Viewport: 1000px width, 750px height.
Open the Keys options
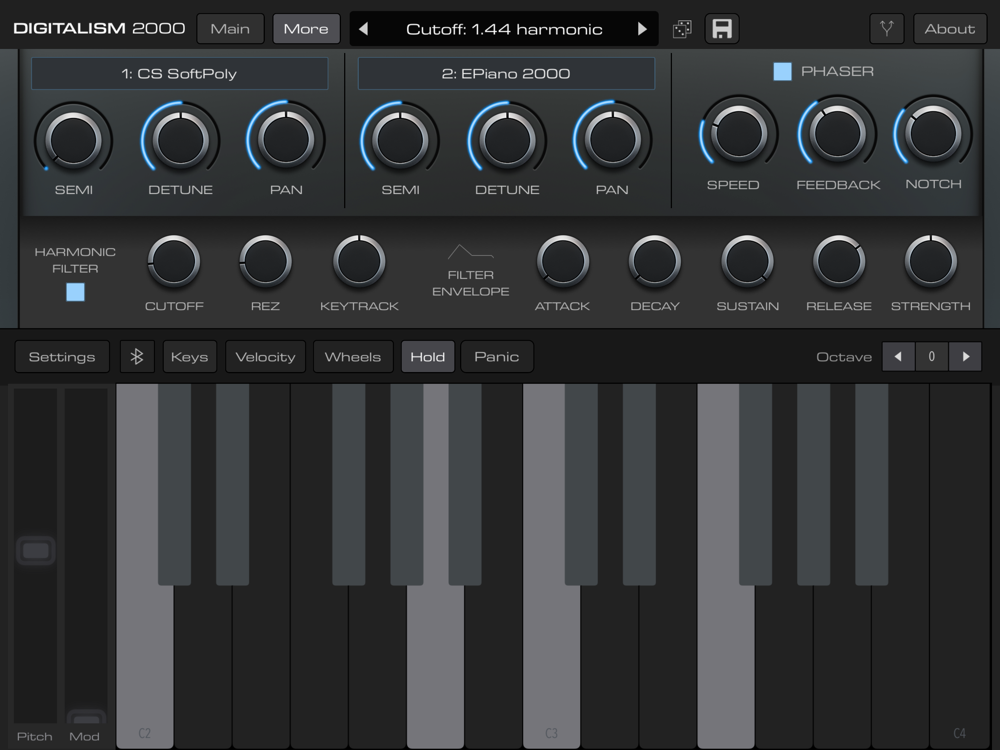pos(189,357)
